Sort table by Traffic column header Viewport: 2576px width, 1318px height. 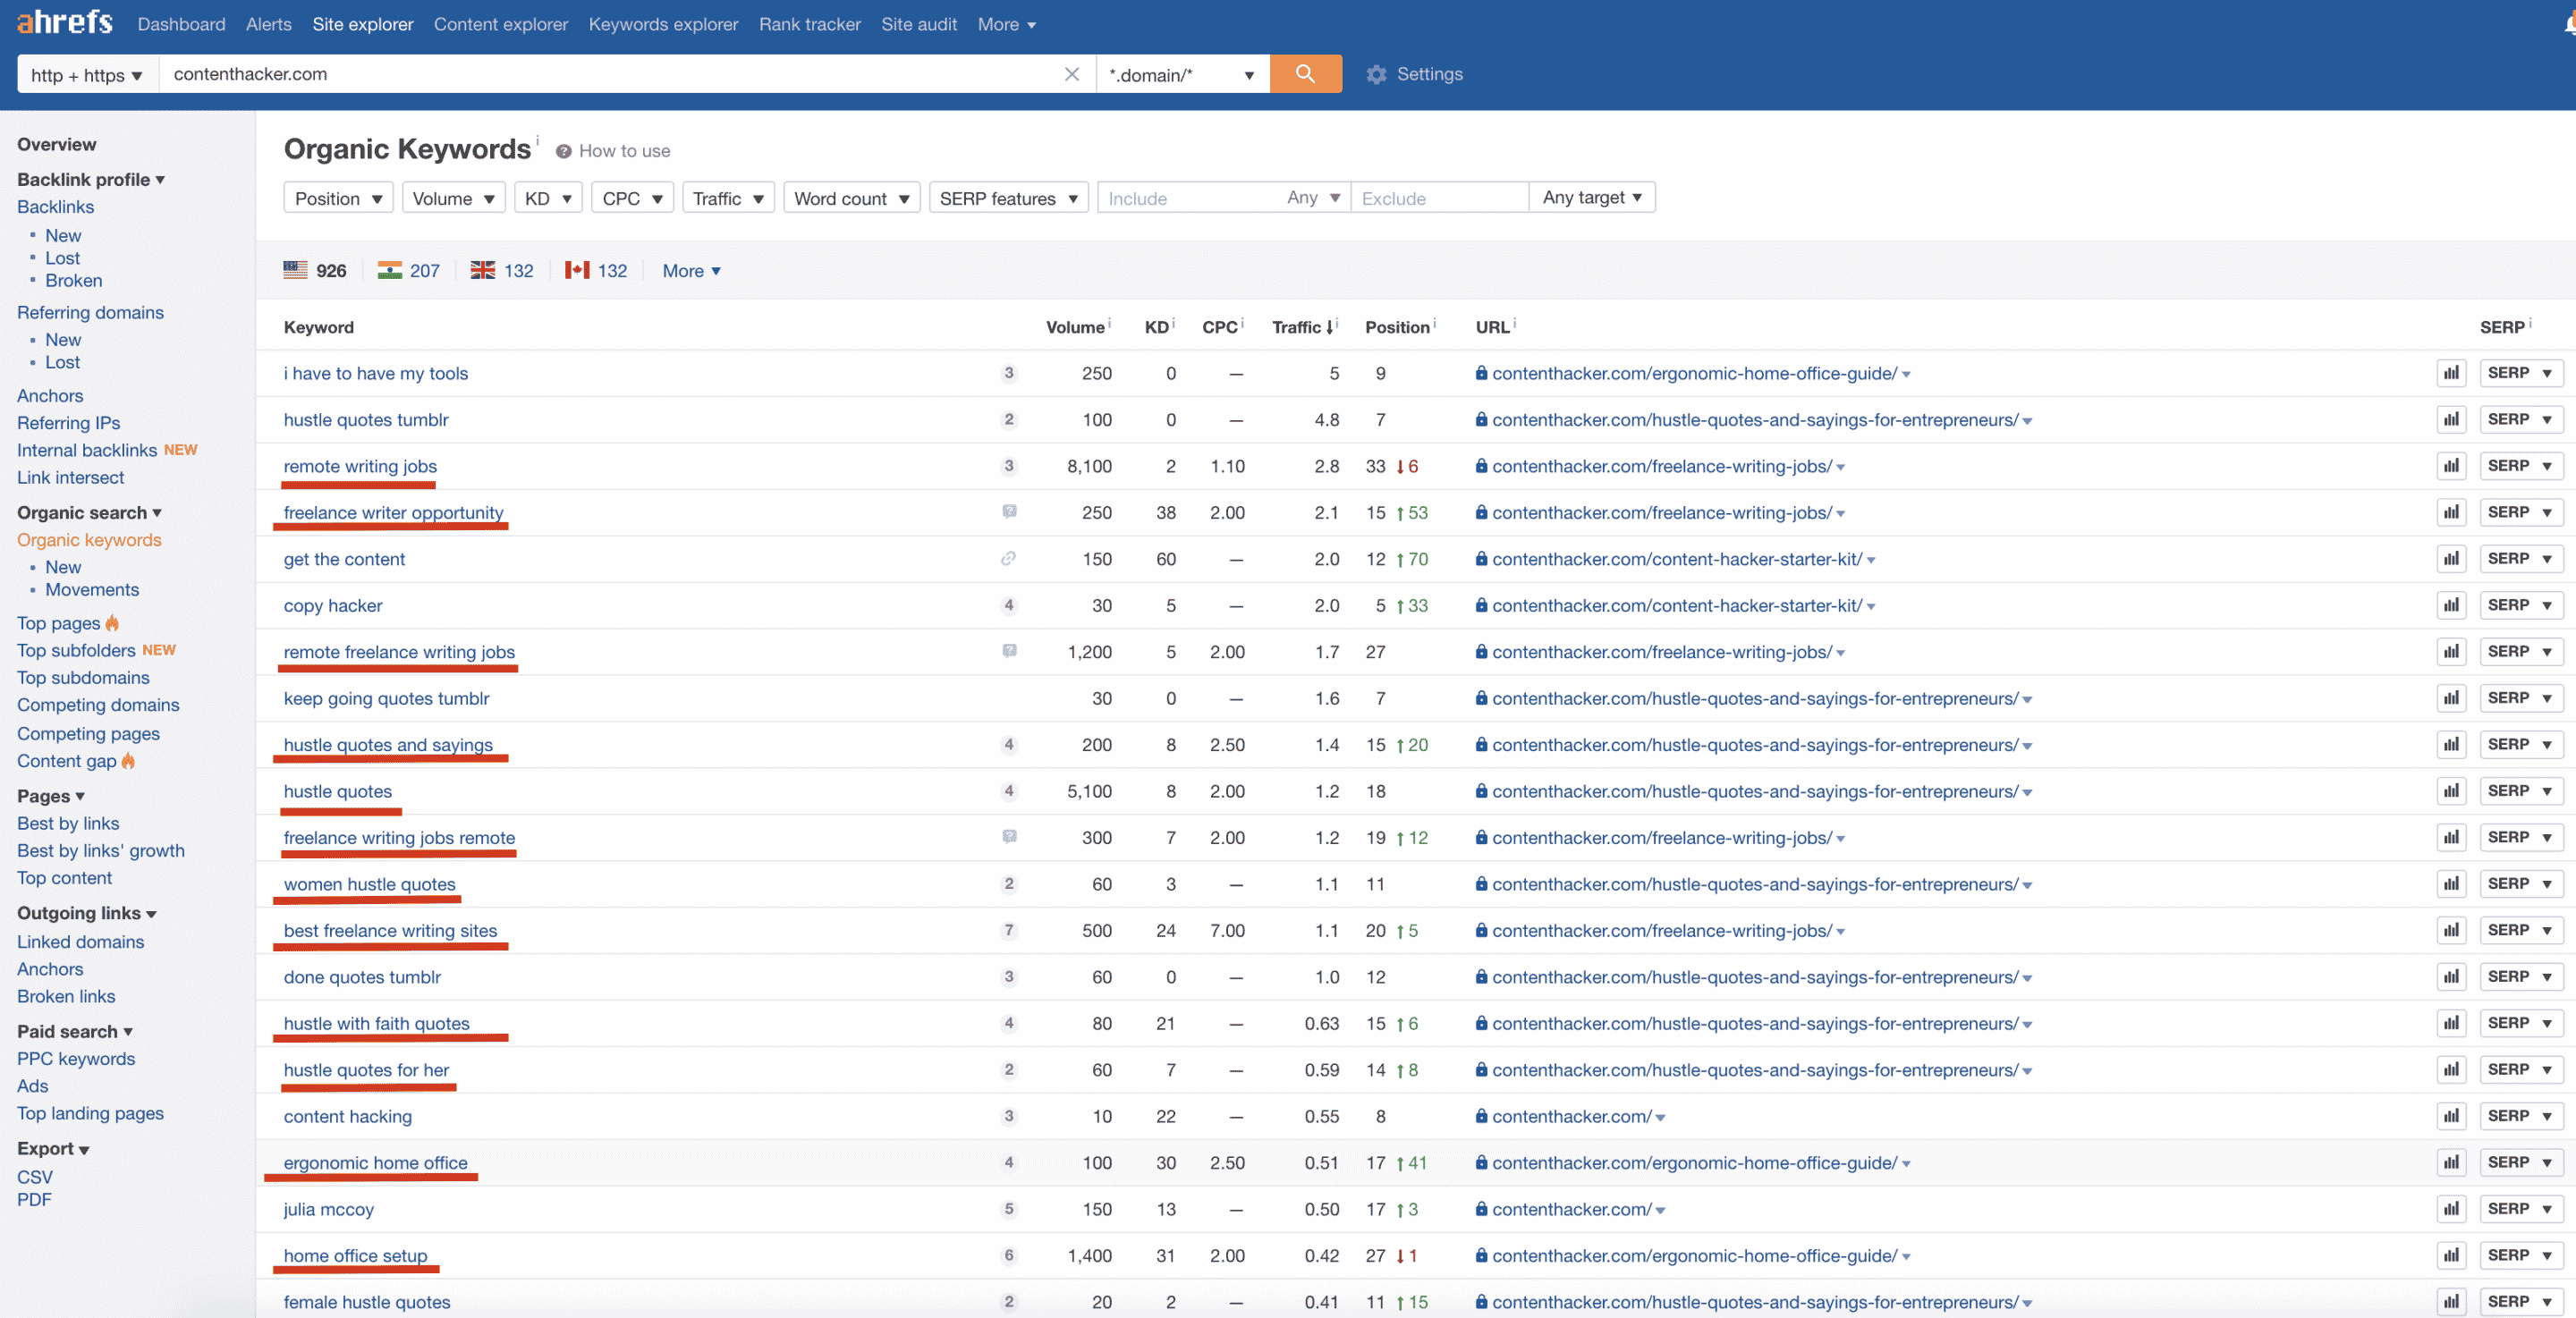(x=1303, y=327)
